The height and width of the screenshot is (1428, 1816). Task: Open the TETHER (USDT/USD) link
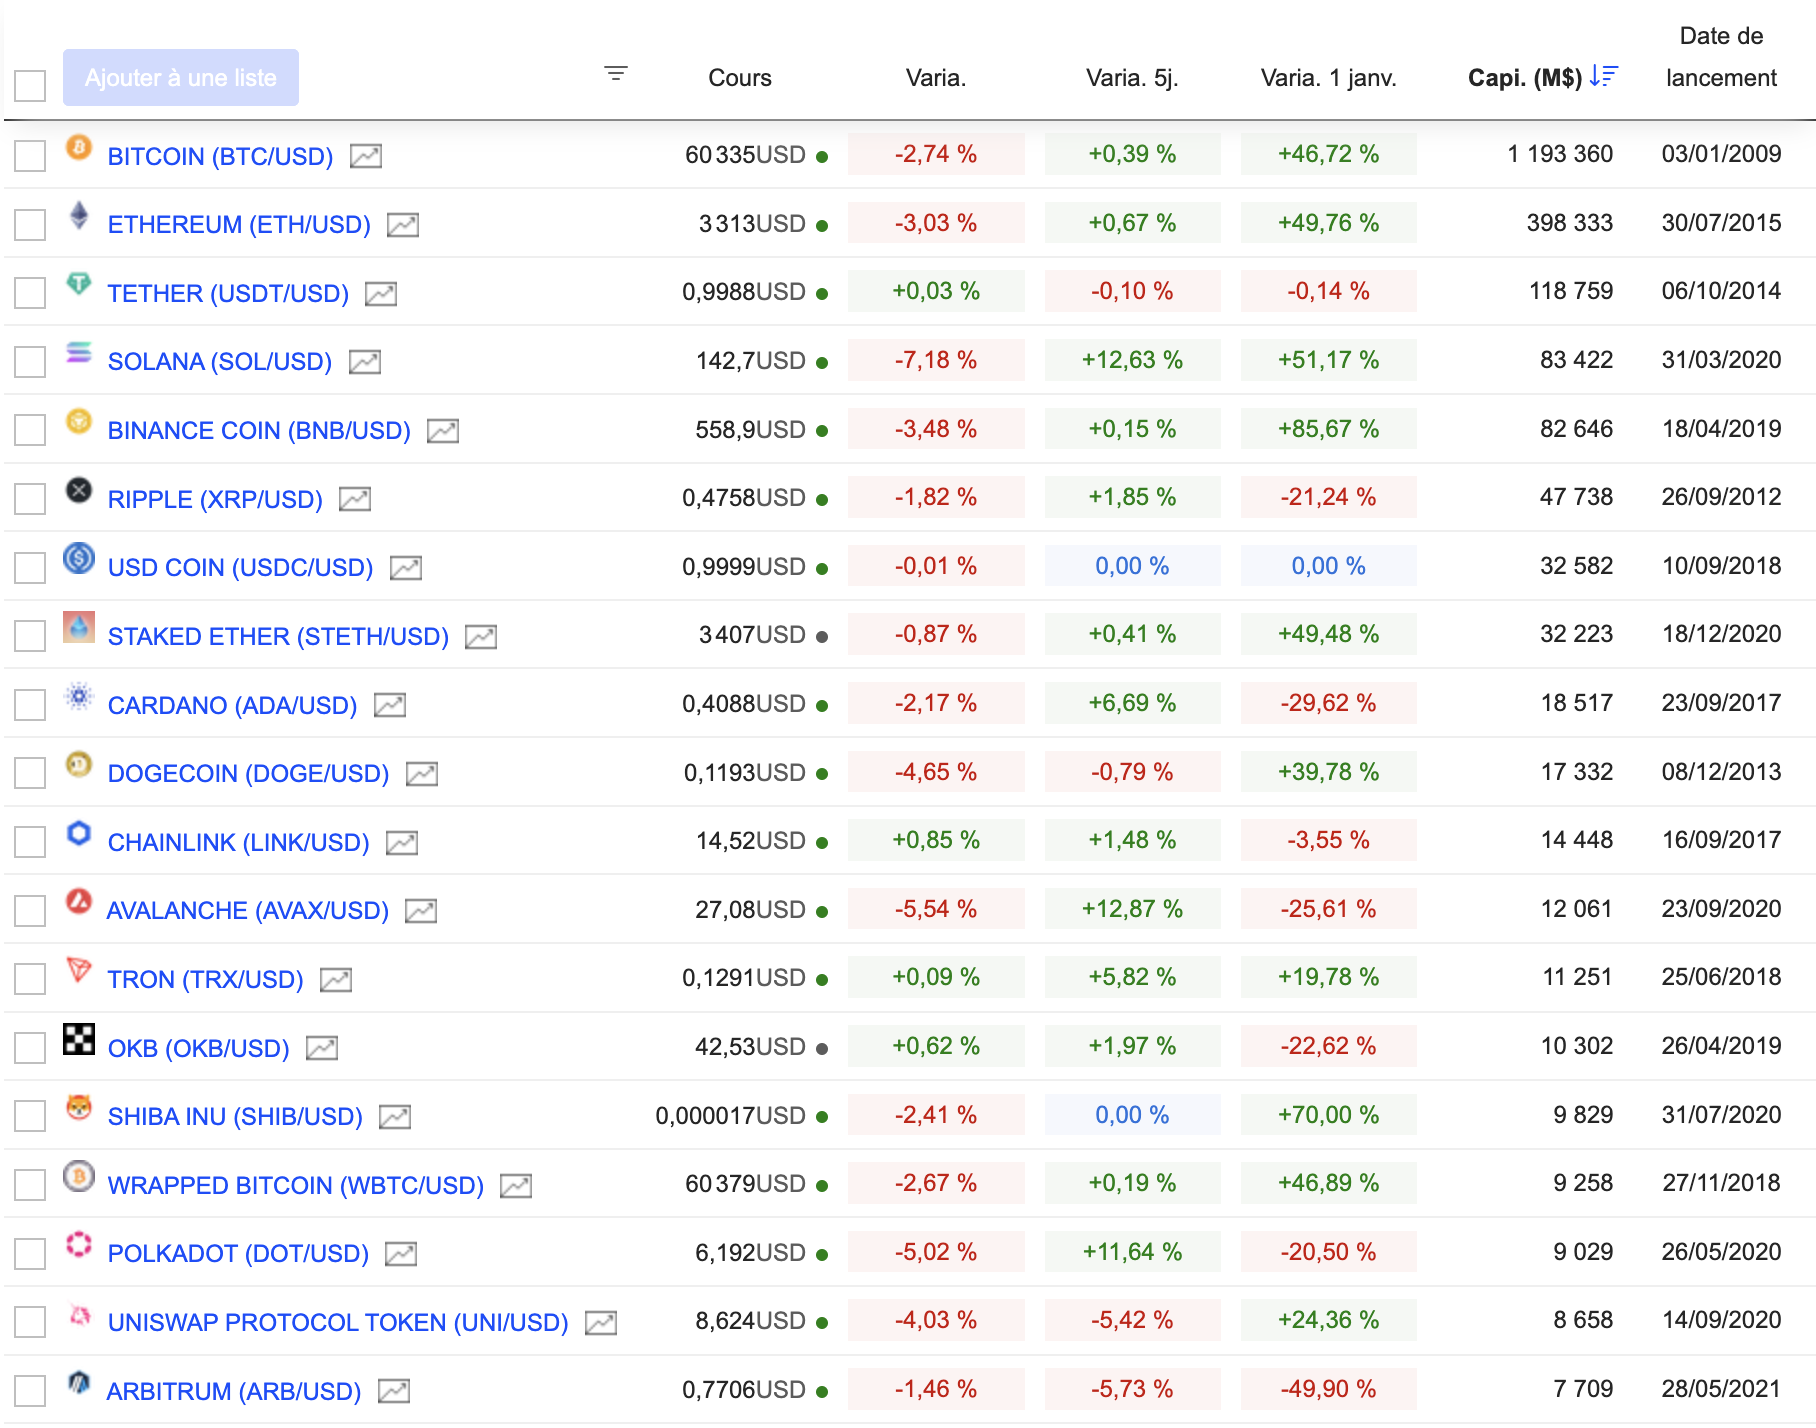pyautogui.click(x=228, y=294)
